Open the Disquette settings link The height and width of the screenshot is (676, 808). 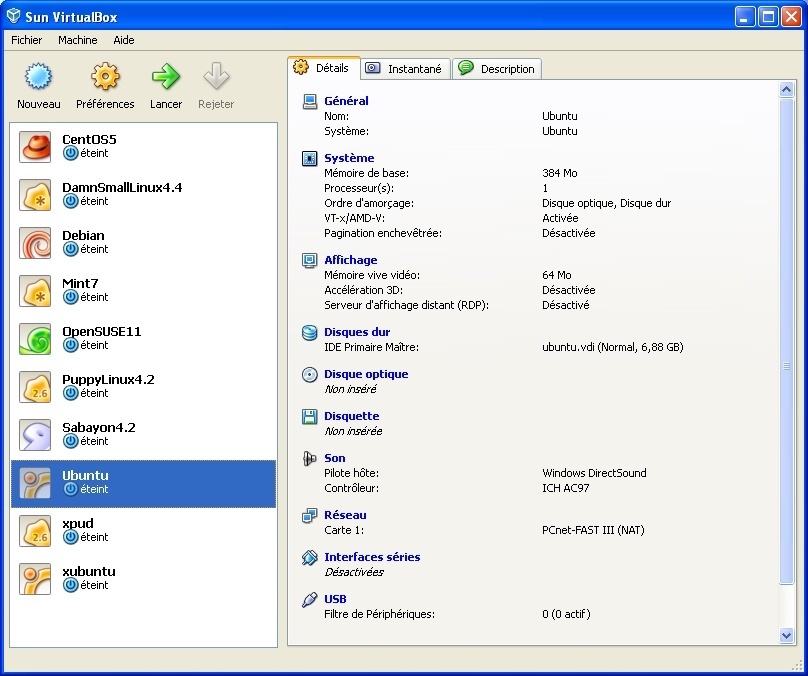[x=351, y=416]
